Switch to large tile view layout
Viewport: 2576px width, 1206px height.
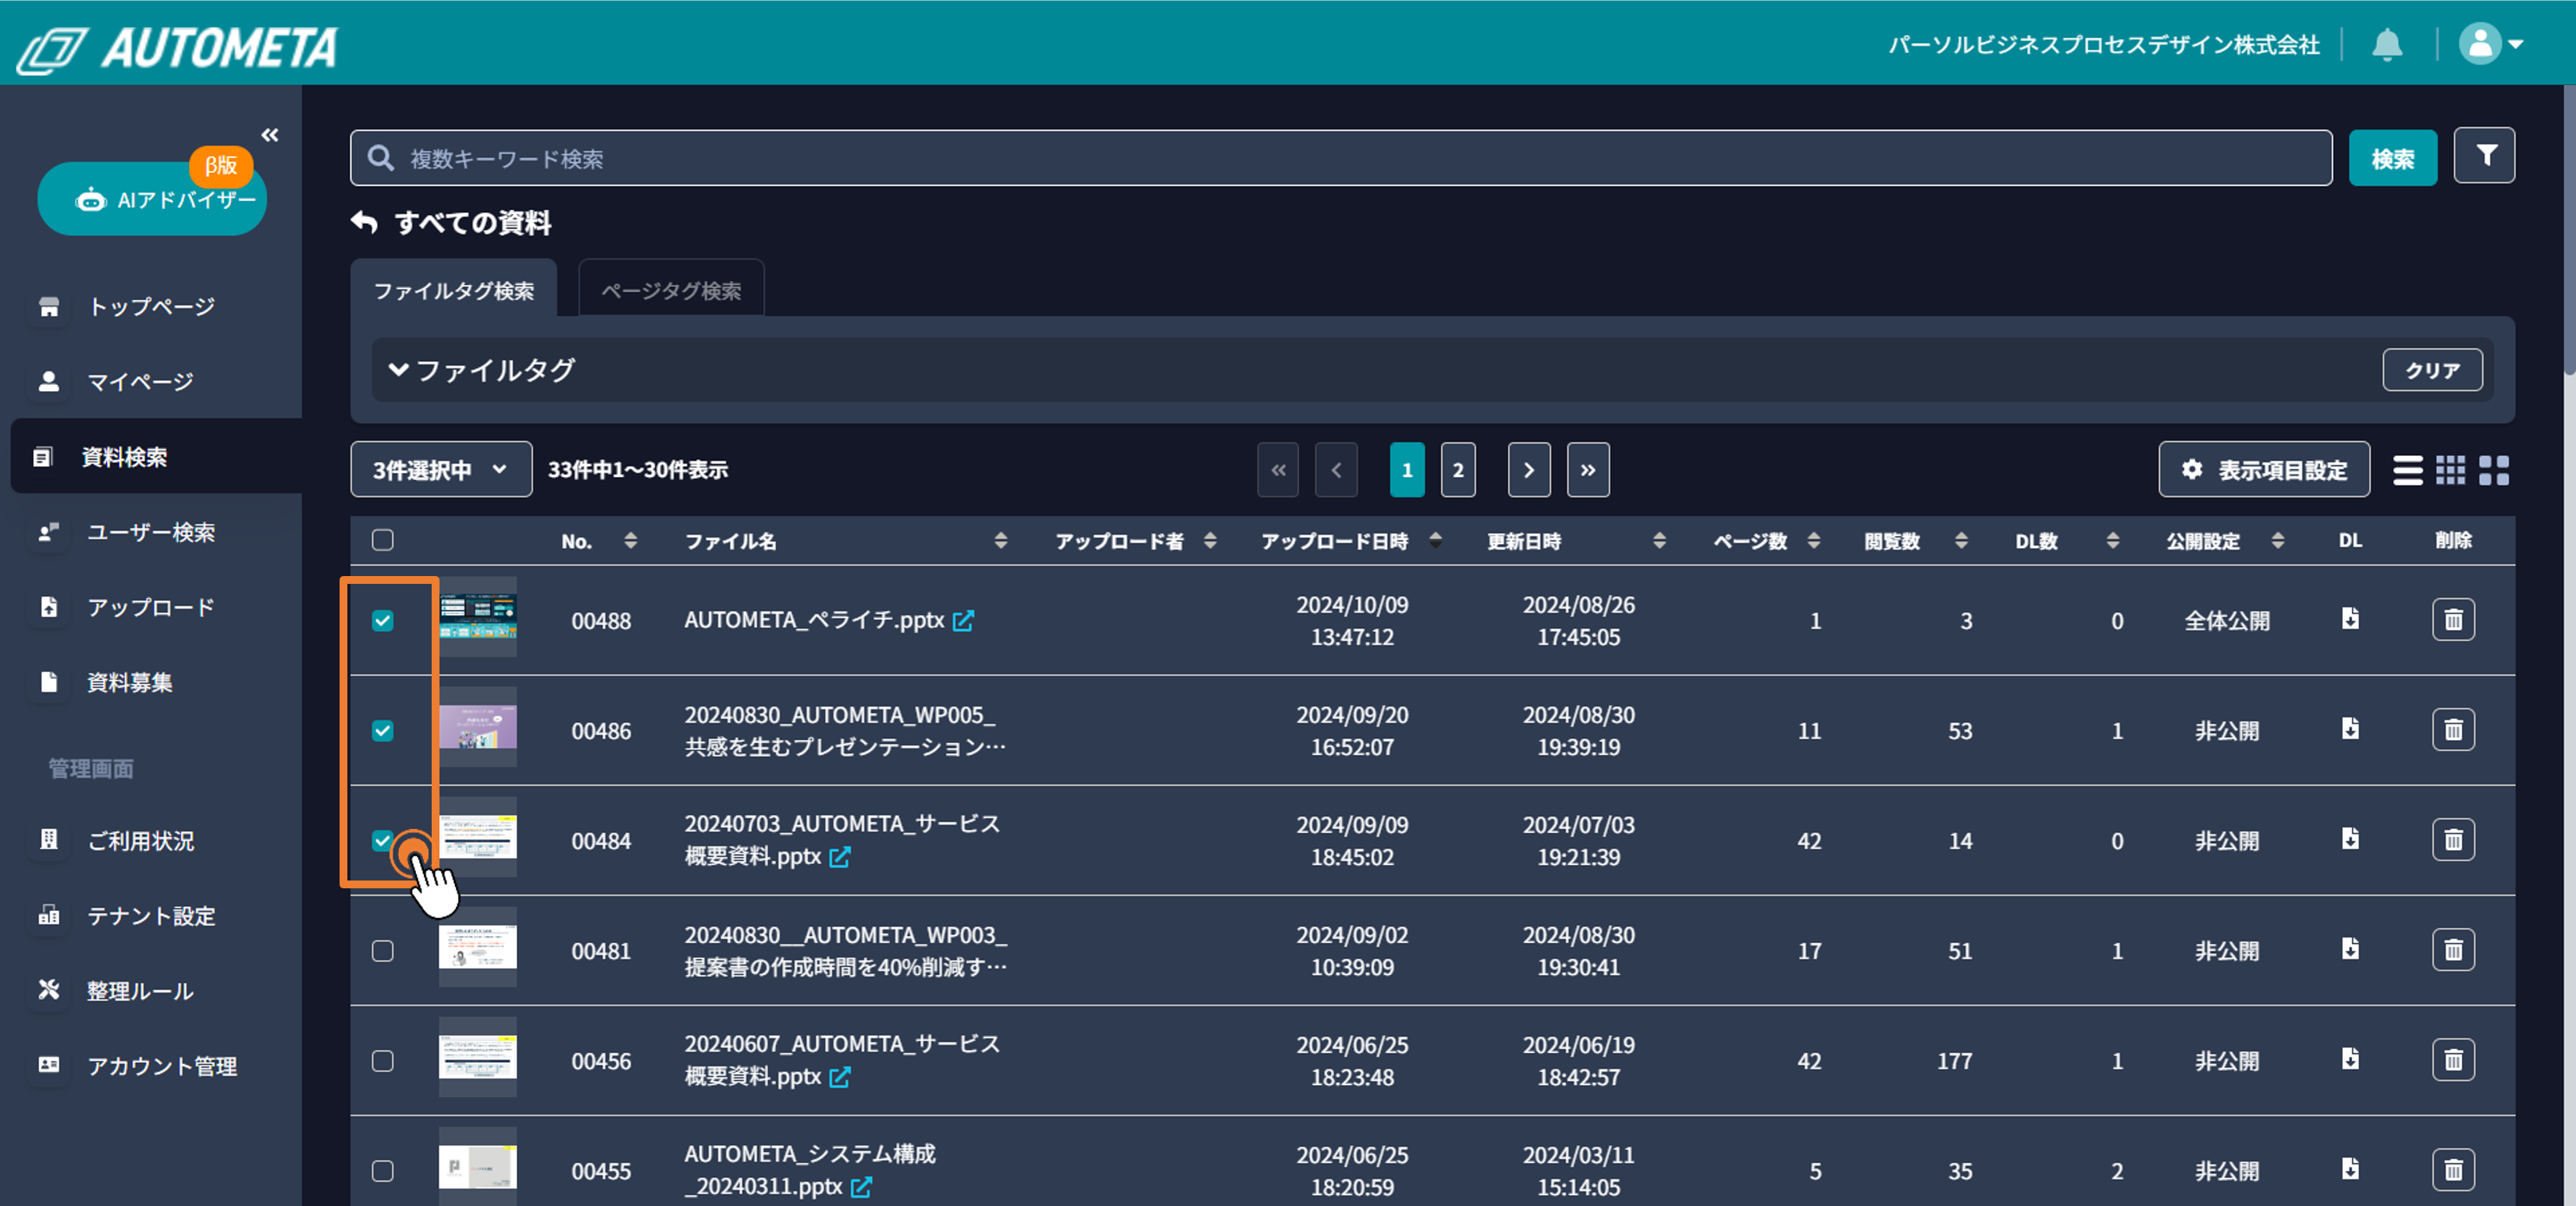point(2494,470)
